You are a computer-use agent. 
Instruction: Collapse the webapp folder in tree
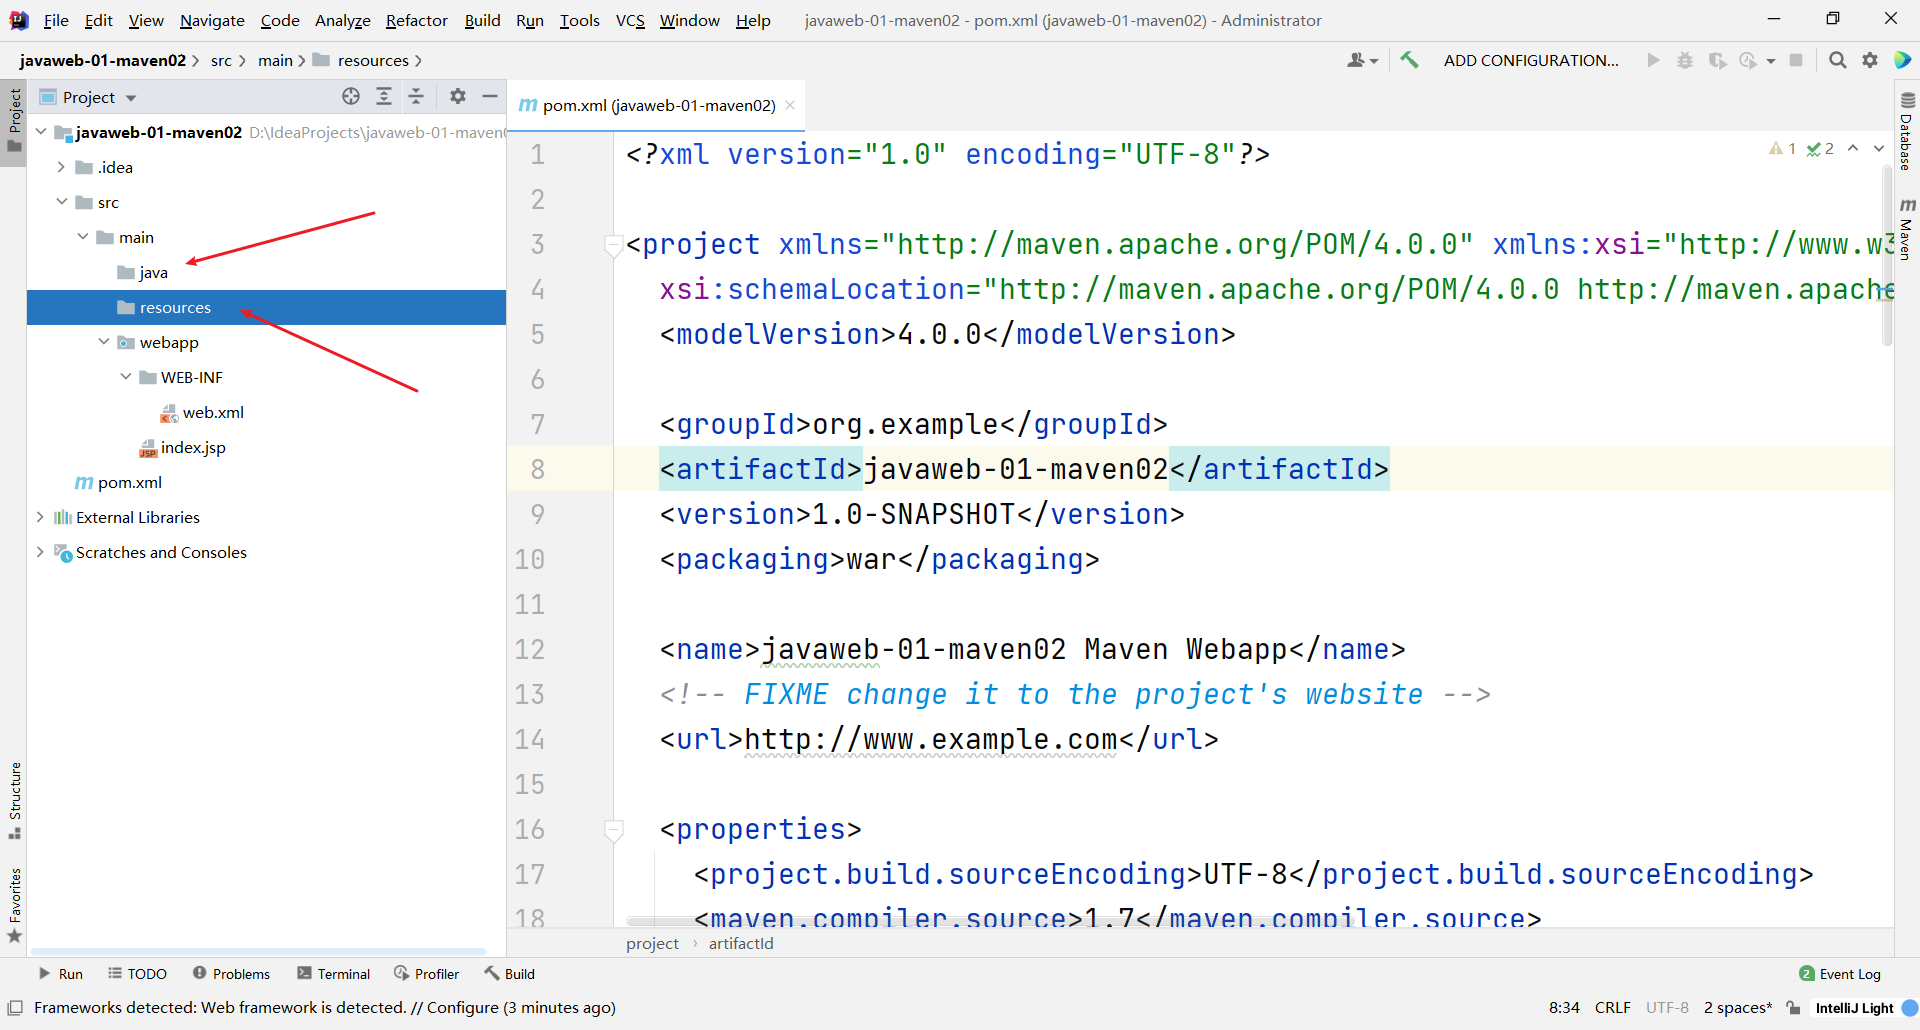pos(104,342)
